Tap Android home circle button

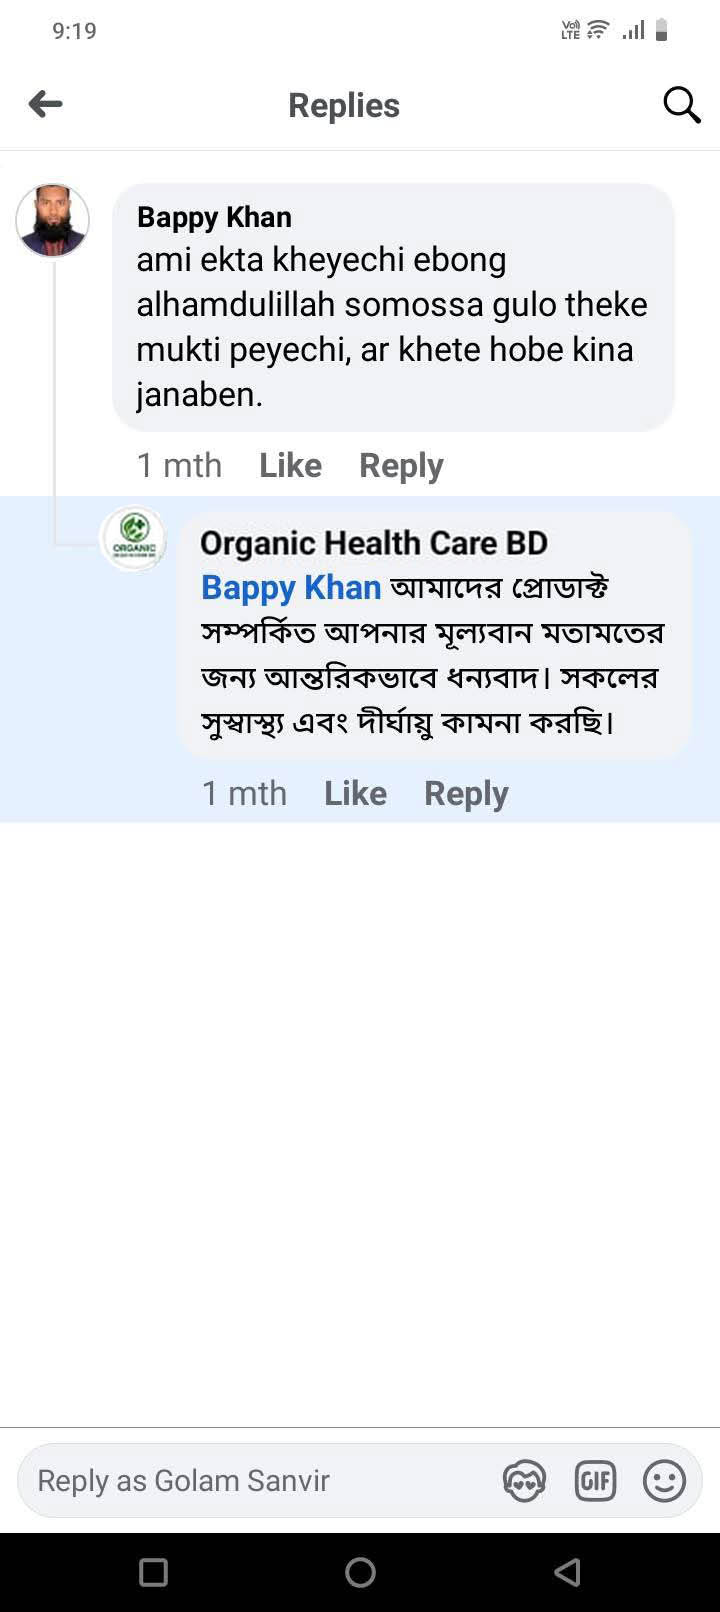(x=360, y=1572)
